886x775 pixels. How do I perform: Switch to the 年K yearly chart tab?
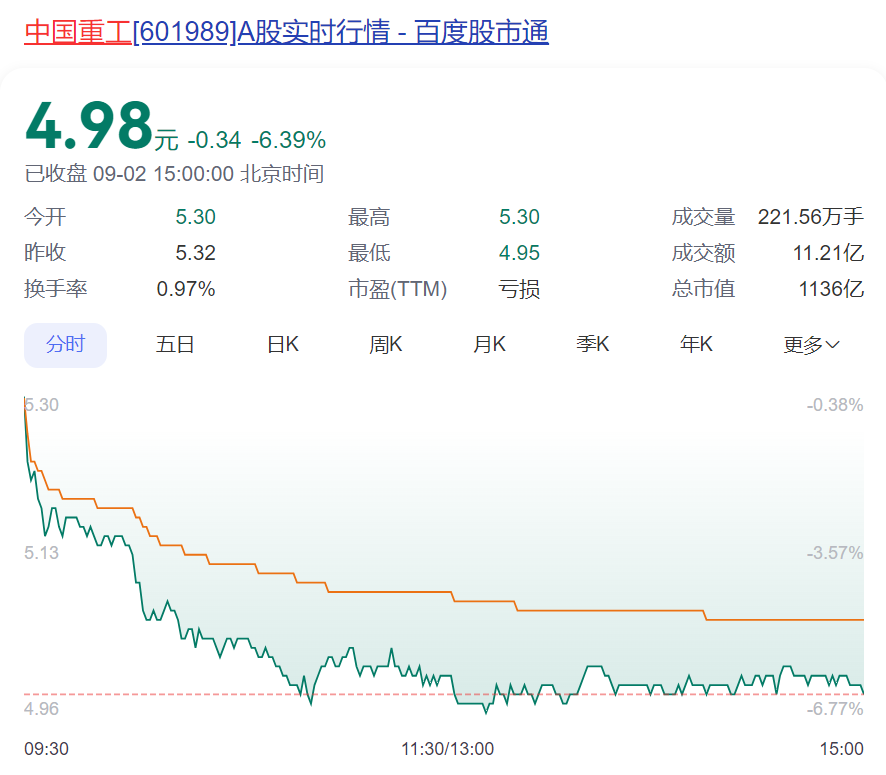[696, 343]
